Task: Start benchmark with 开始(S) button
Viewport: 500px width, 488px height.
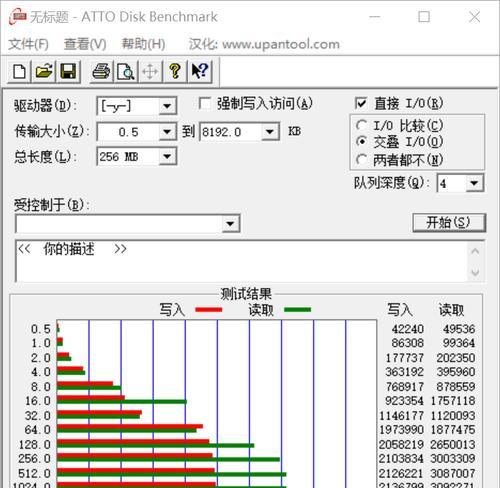Action: (449, 223)
